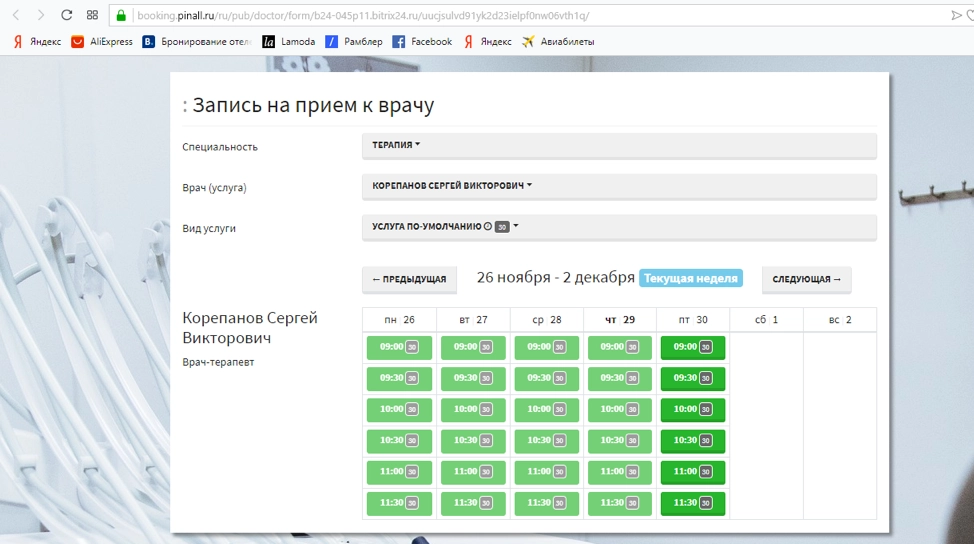The width and height of the screenshot is (974, 544).
Task: Open the Facebook bookmark
Action: (422, 42)
